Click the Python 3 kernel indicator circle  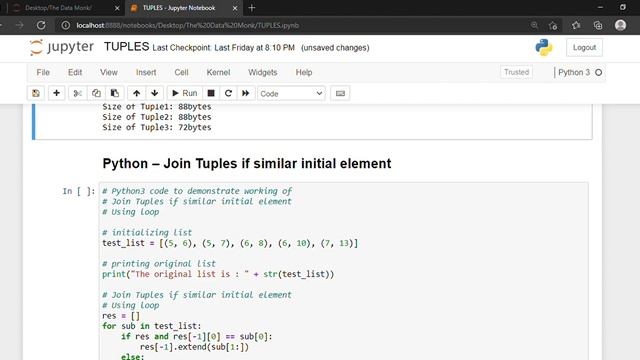point(598,72)
